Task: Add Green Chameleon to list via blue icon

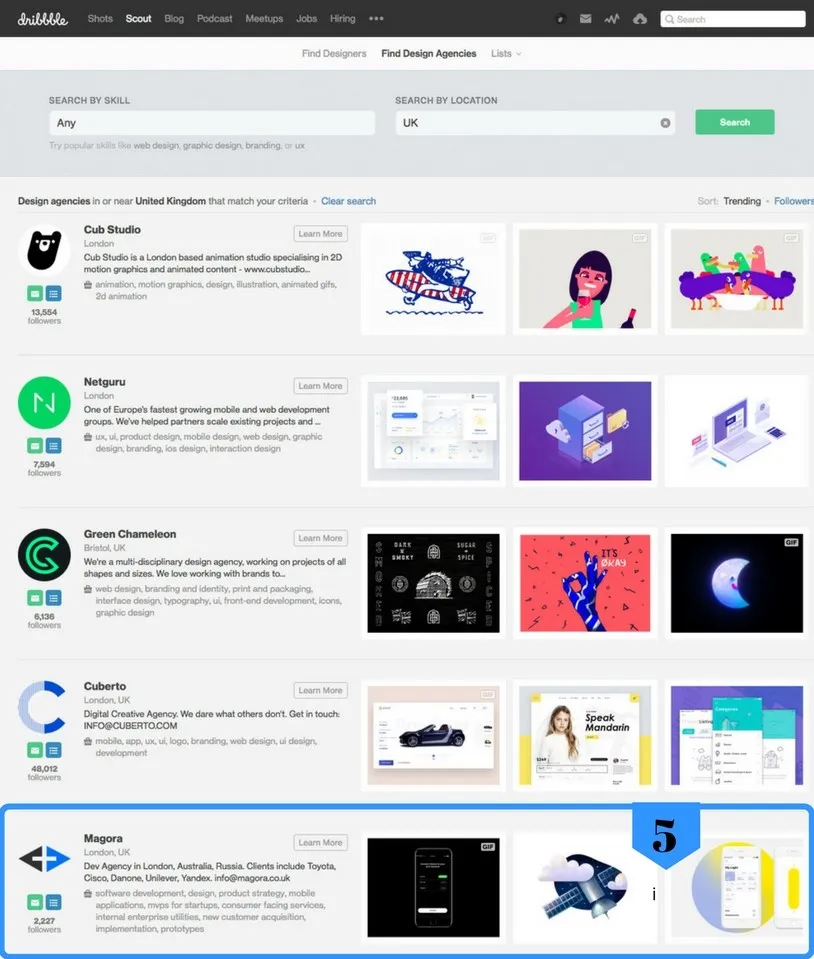Action: [x=54, y=598]
